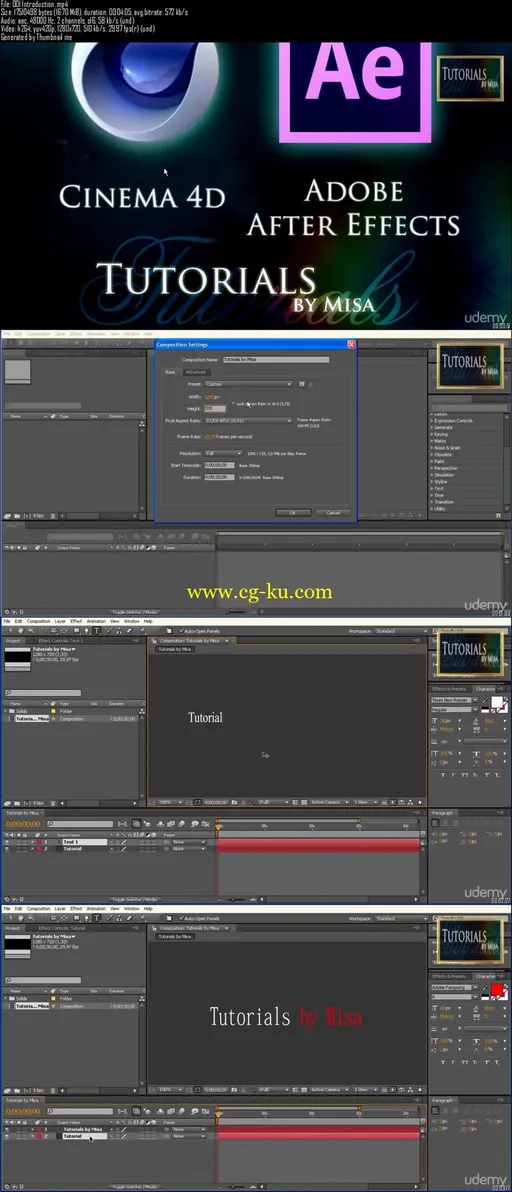The height and width of the screenshot is (1192, 512).
Task: Toggle Auto-Open Panels checkbox in the Text 1 frame
Action: tap(182, 630)
